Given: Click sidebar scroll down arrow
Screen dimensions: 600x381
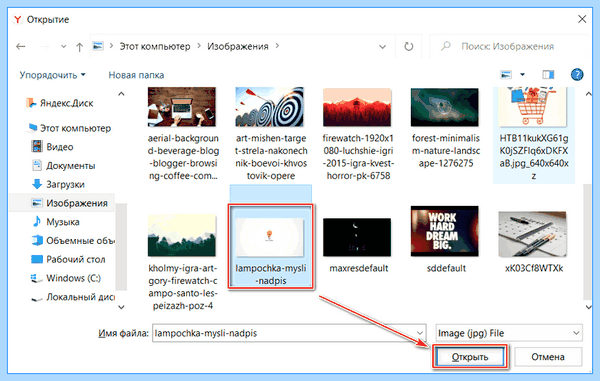Looking at the screenshot, I should (x=121, y=307).
